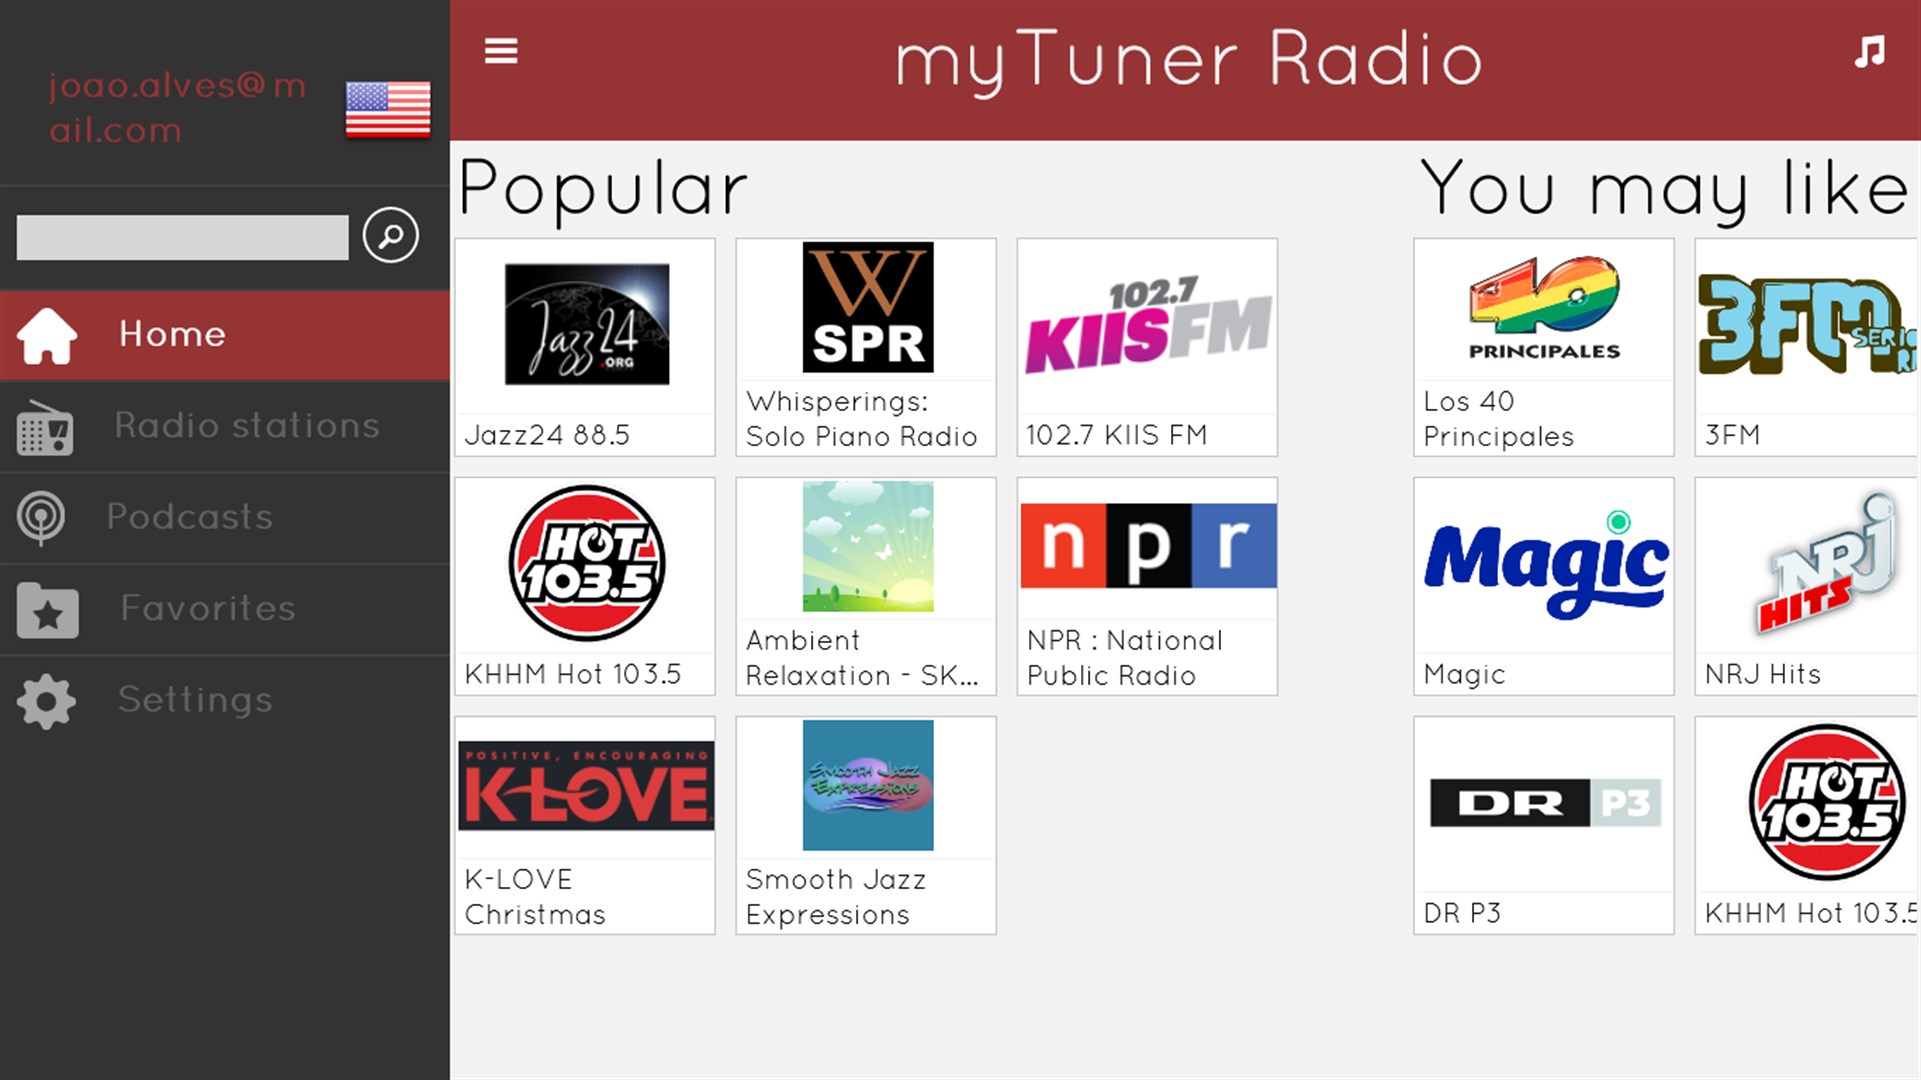The width and height of the screenshot is (1921, 1080).
Task: Click the Settings gear icon
Action: pyautogui.click(x=46, y=701)
